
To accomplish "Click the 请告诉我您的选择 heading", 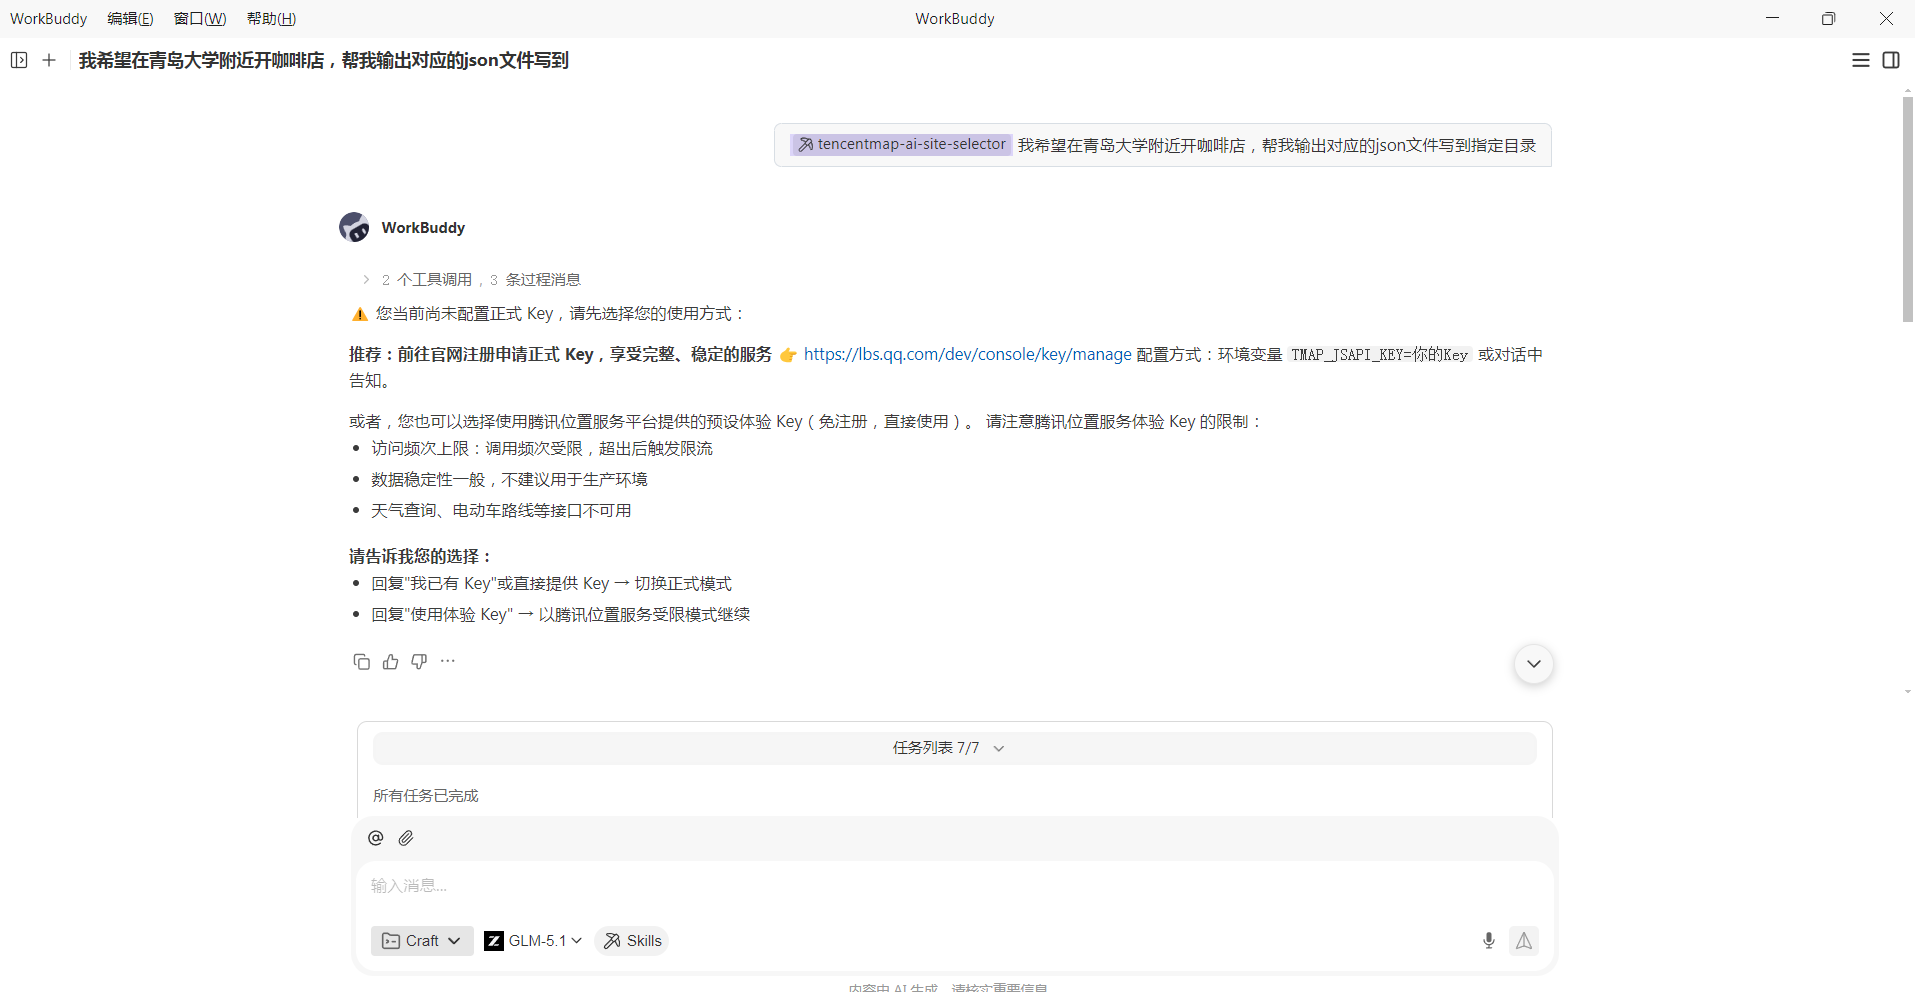I will (421, 556).
